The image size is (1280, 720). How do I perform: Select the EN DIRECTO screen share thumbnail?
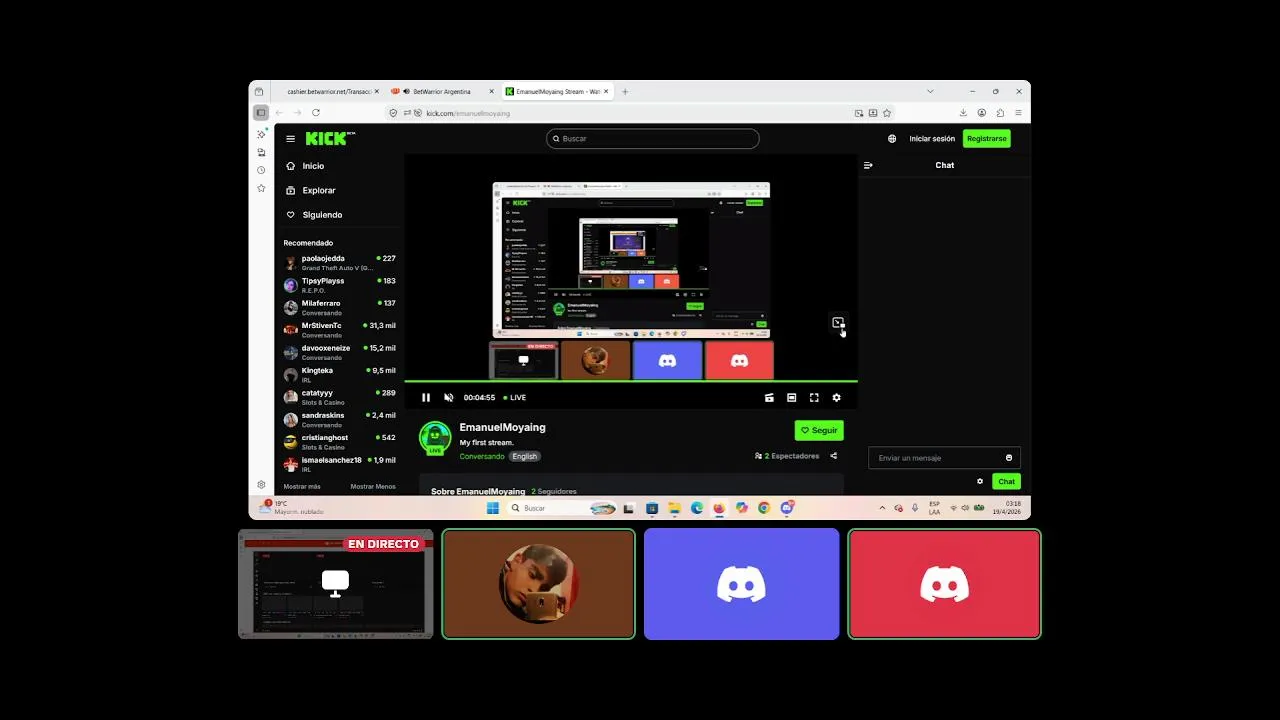(x=336, y=584)
